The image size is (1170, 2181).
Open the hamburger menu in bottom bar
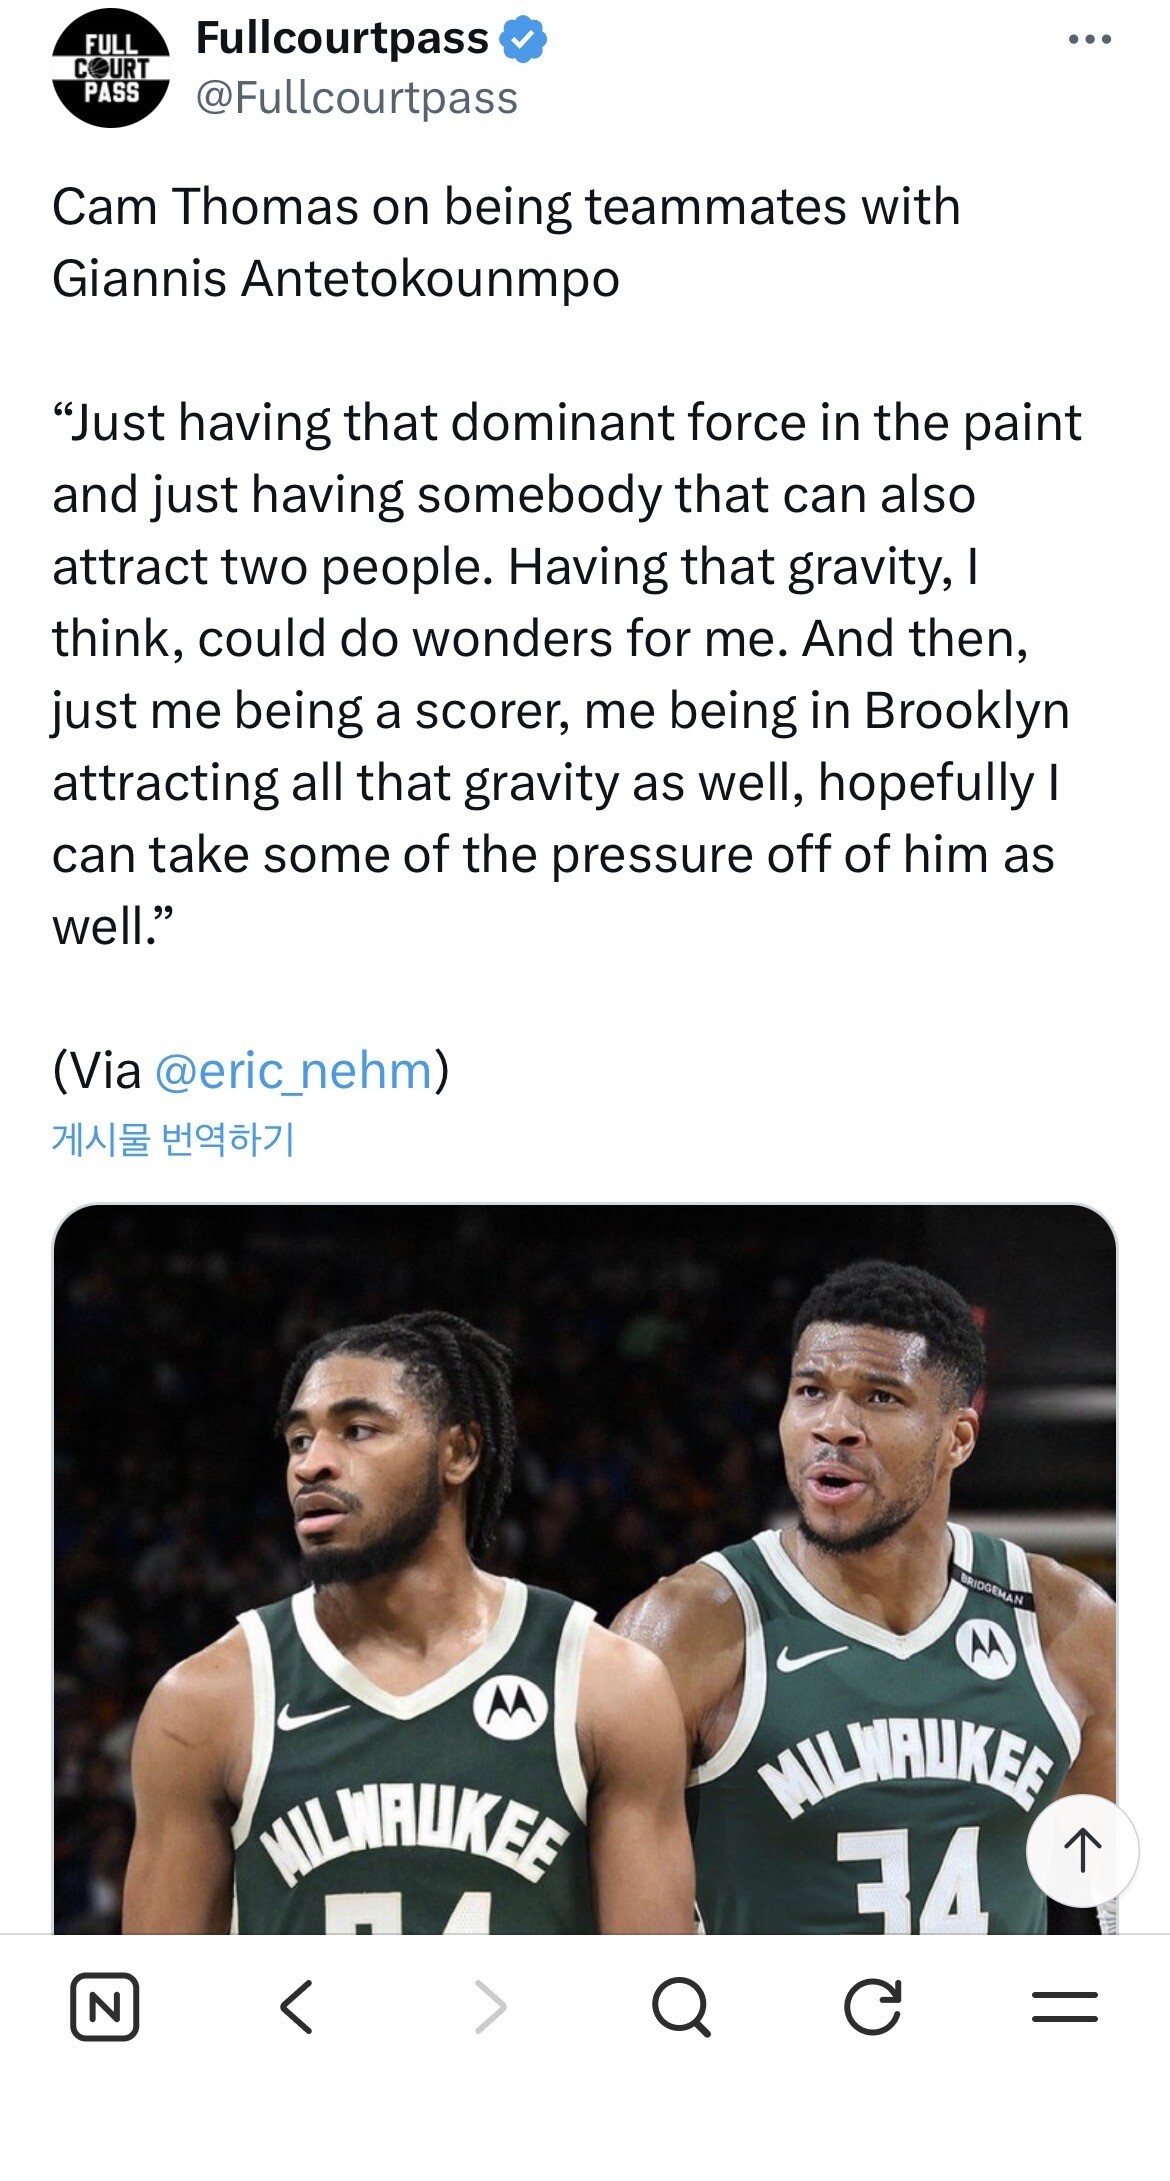click(1064, 2006)
